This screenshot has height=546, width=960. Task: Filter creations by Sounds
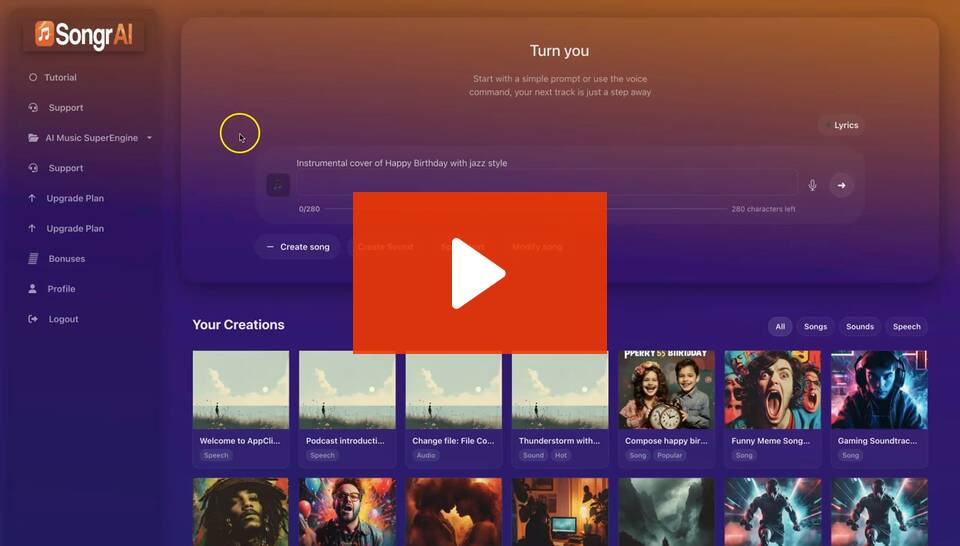(860, 327)
